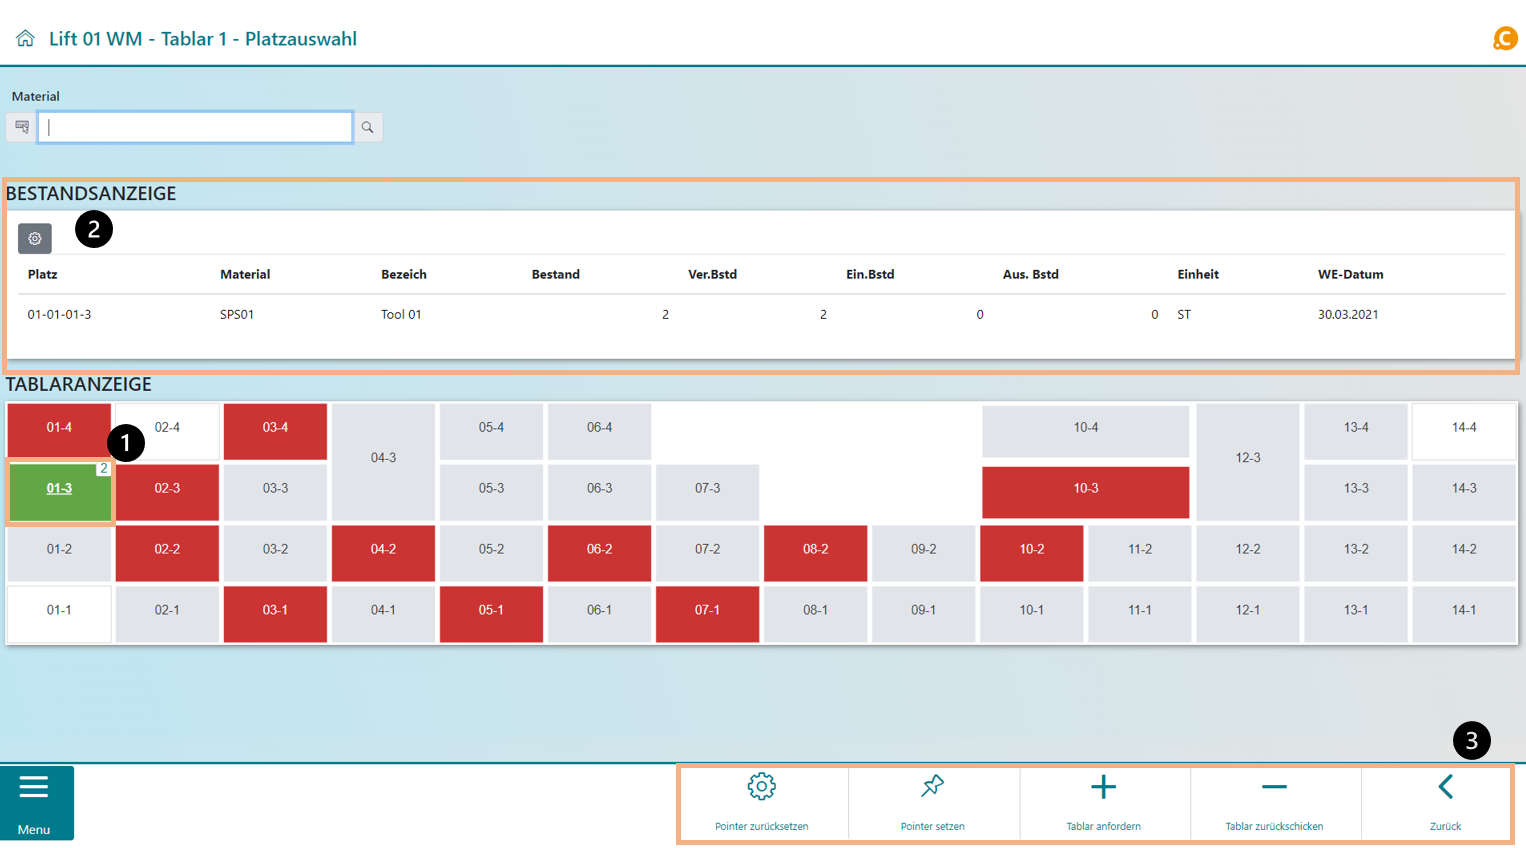Click Pointer zurücksetzen gear button
Image resolution: width=1526 pixels, height=848 pixels.
(x=762, y=802)
